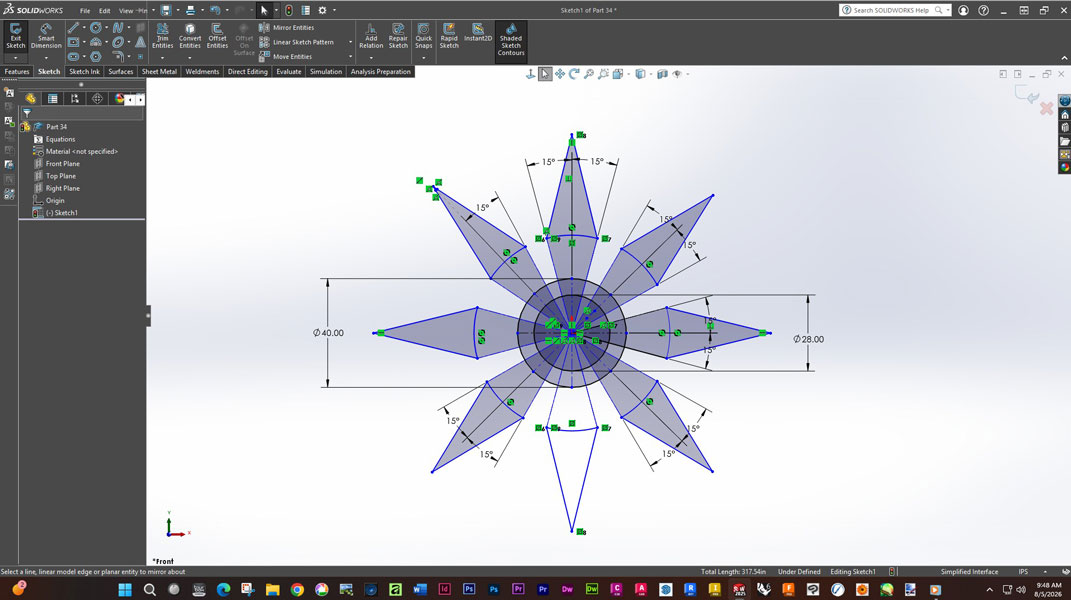Toggle Shaded Sketch Contours
Screen dimensions: 1071x600
click(x=511, y=40)
